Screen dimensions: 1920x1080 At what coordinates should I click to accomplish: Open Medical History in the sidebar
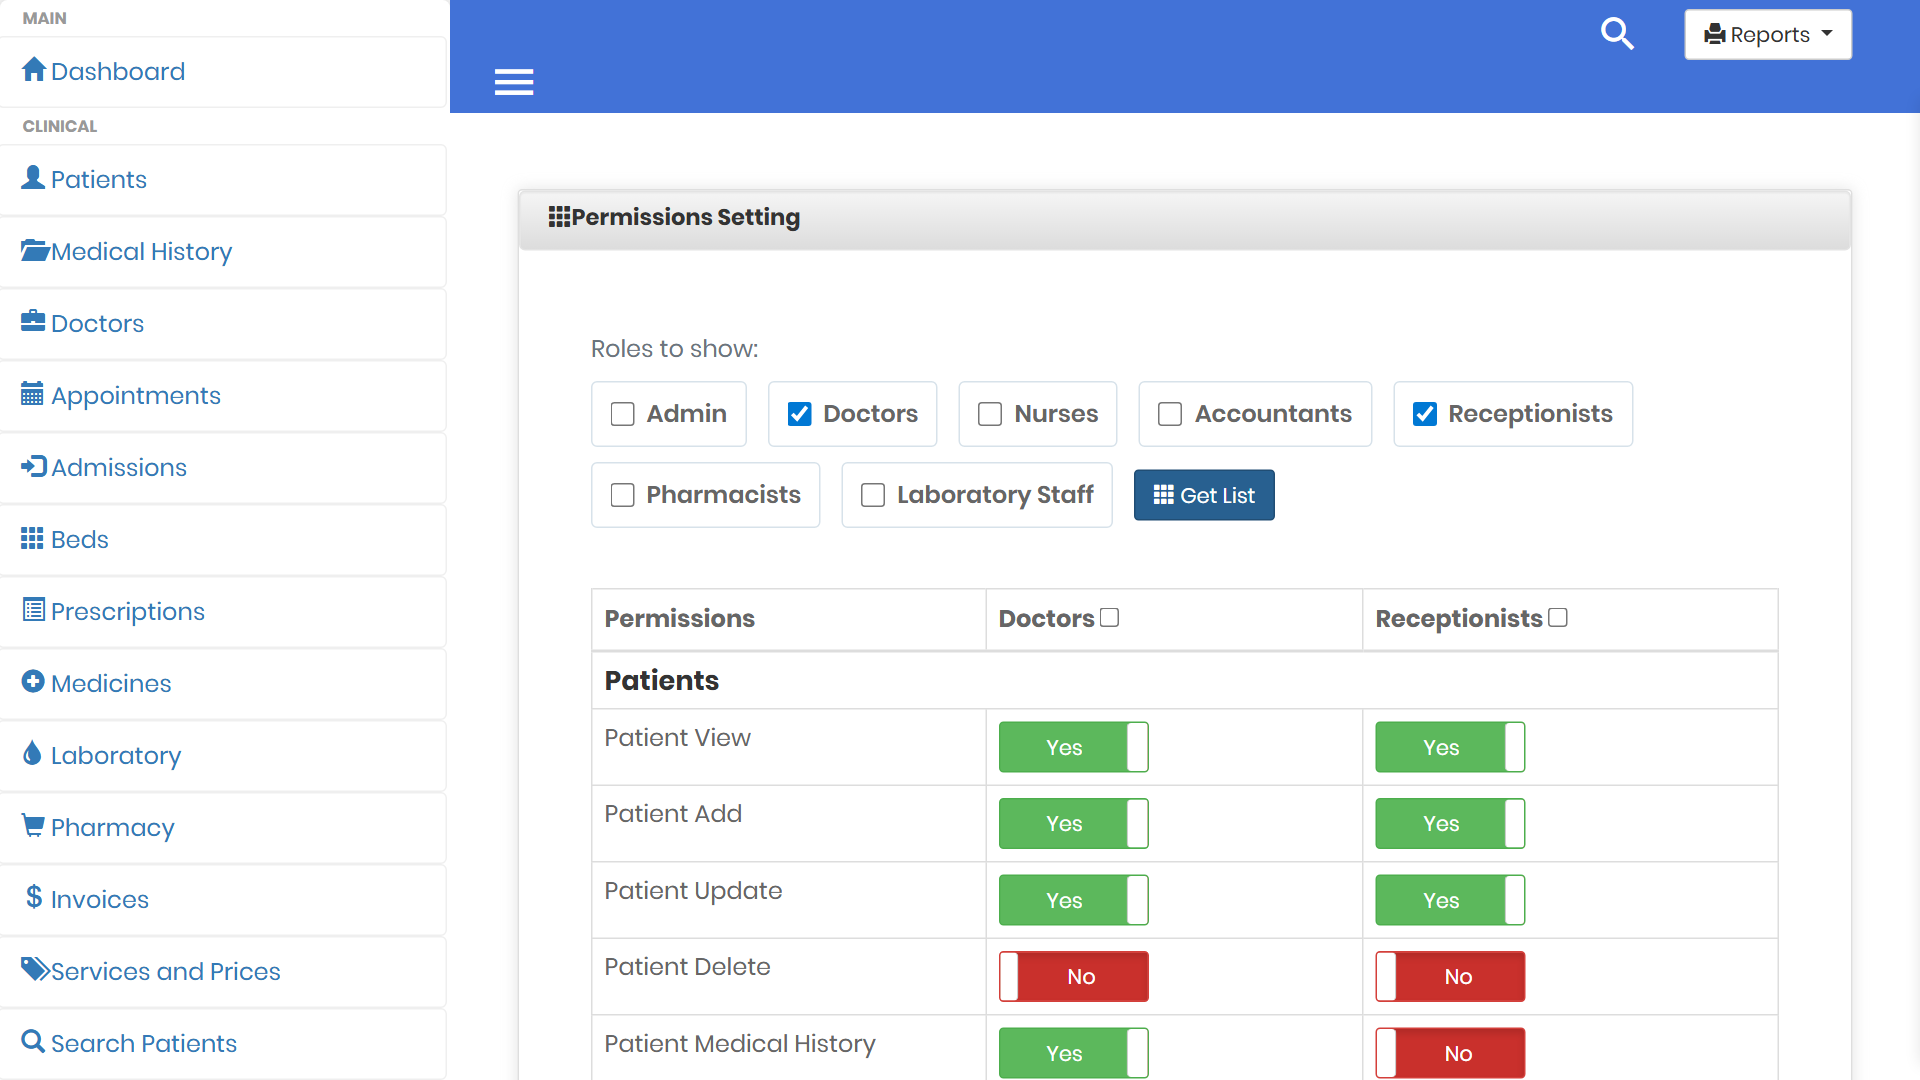(223, 251)
